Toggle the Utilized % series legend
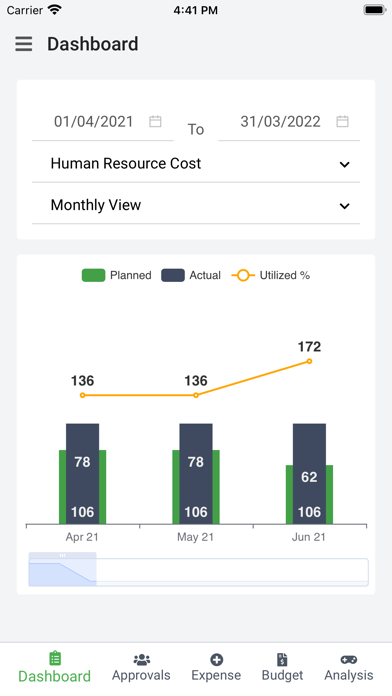 [271, 275]
